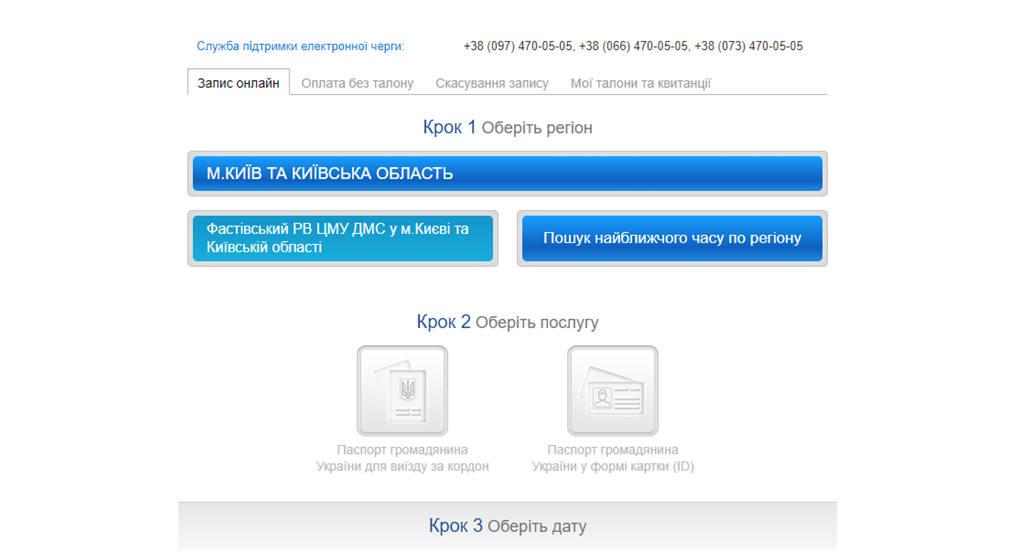The image size is (1020, 558).
Task: Click the Крок 1 Оберіть регіон heading
Action: 507,128
